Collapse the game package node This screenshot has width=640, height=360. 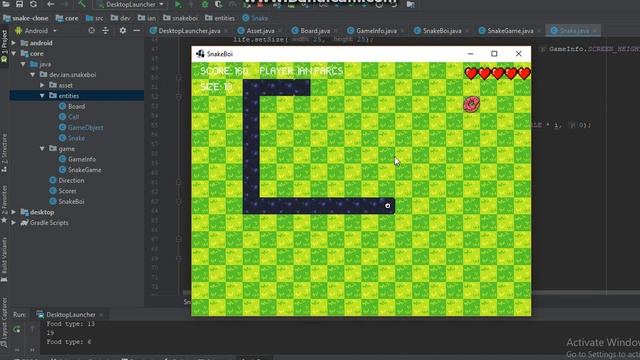[x=42, y=149]
